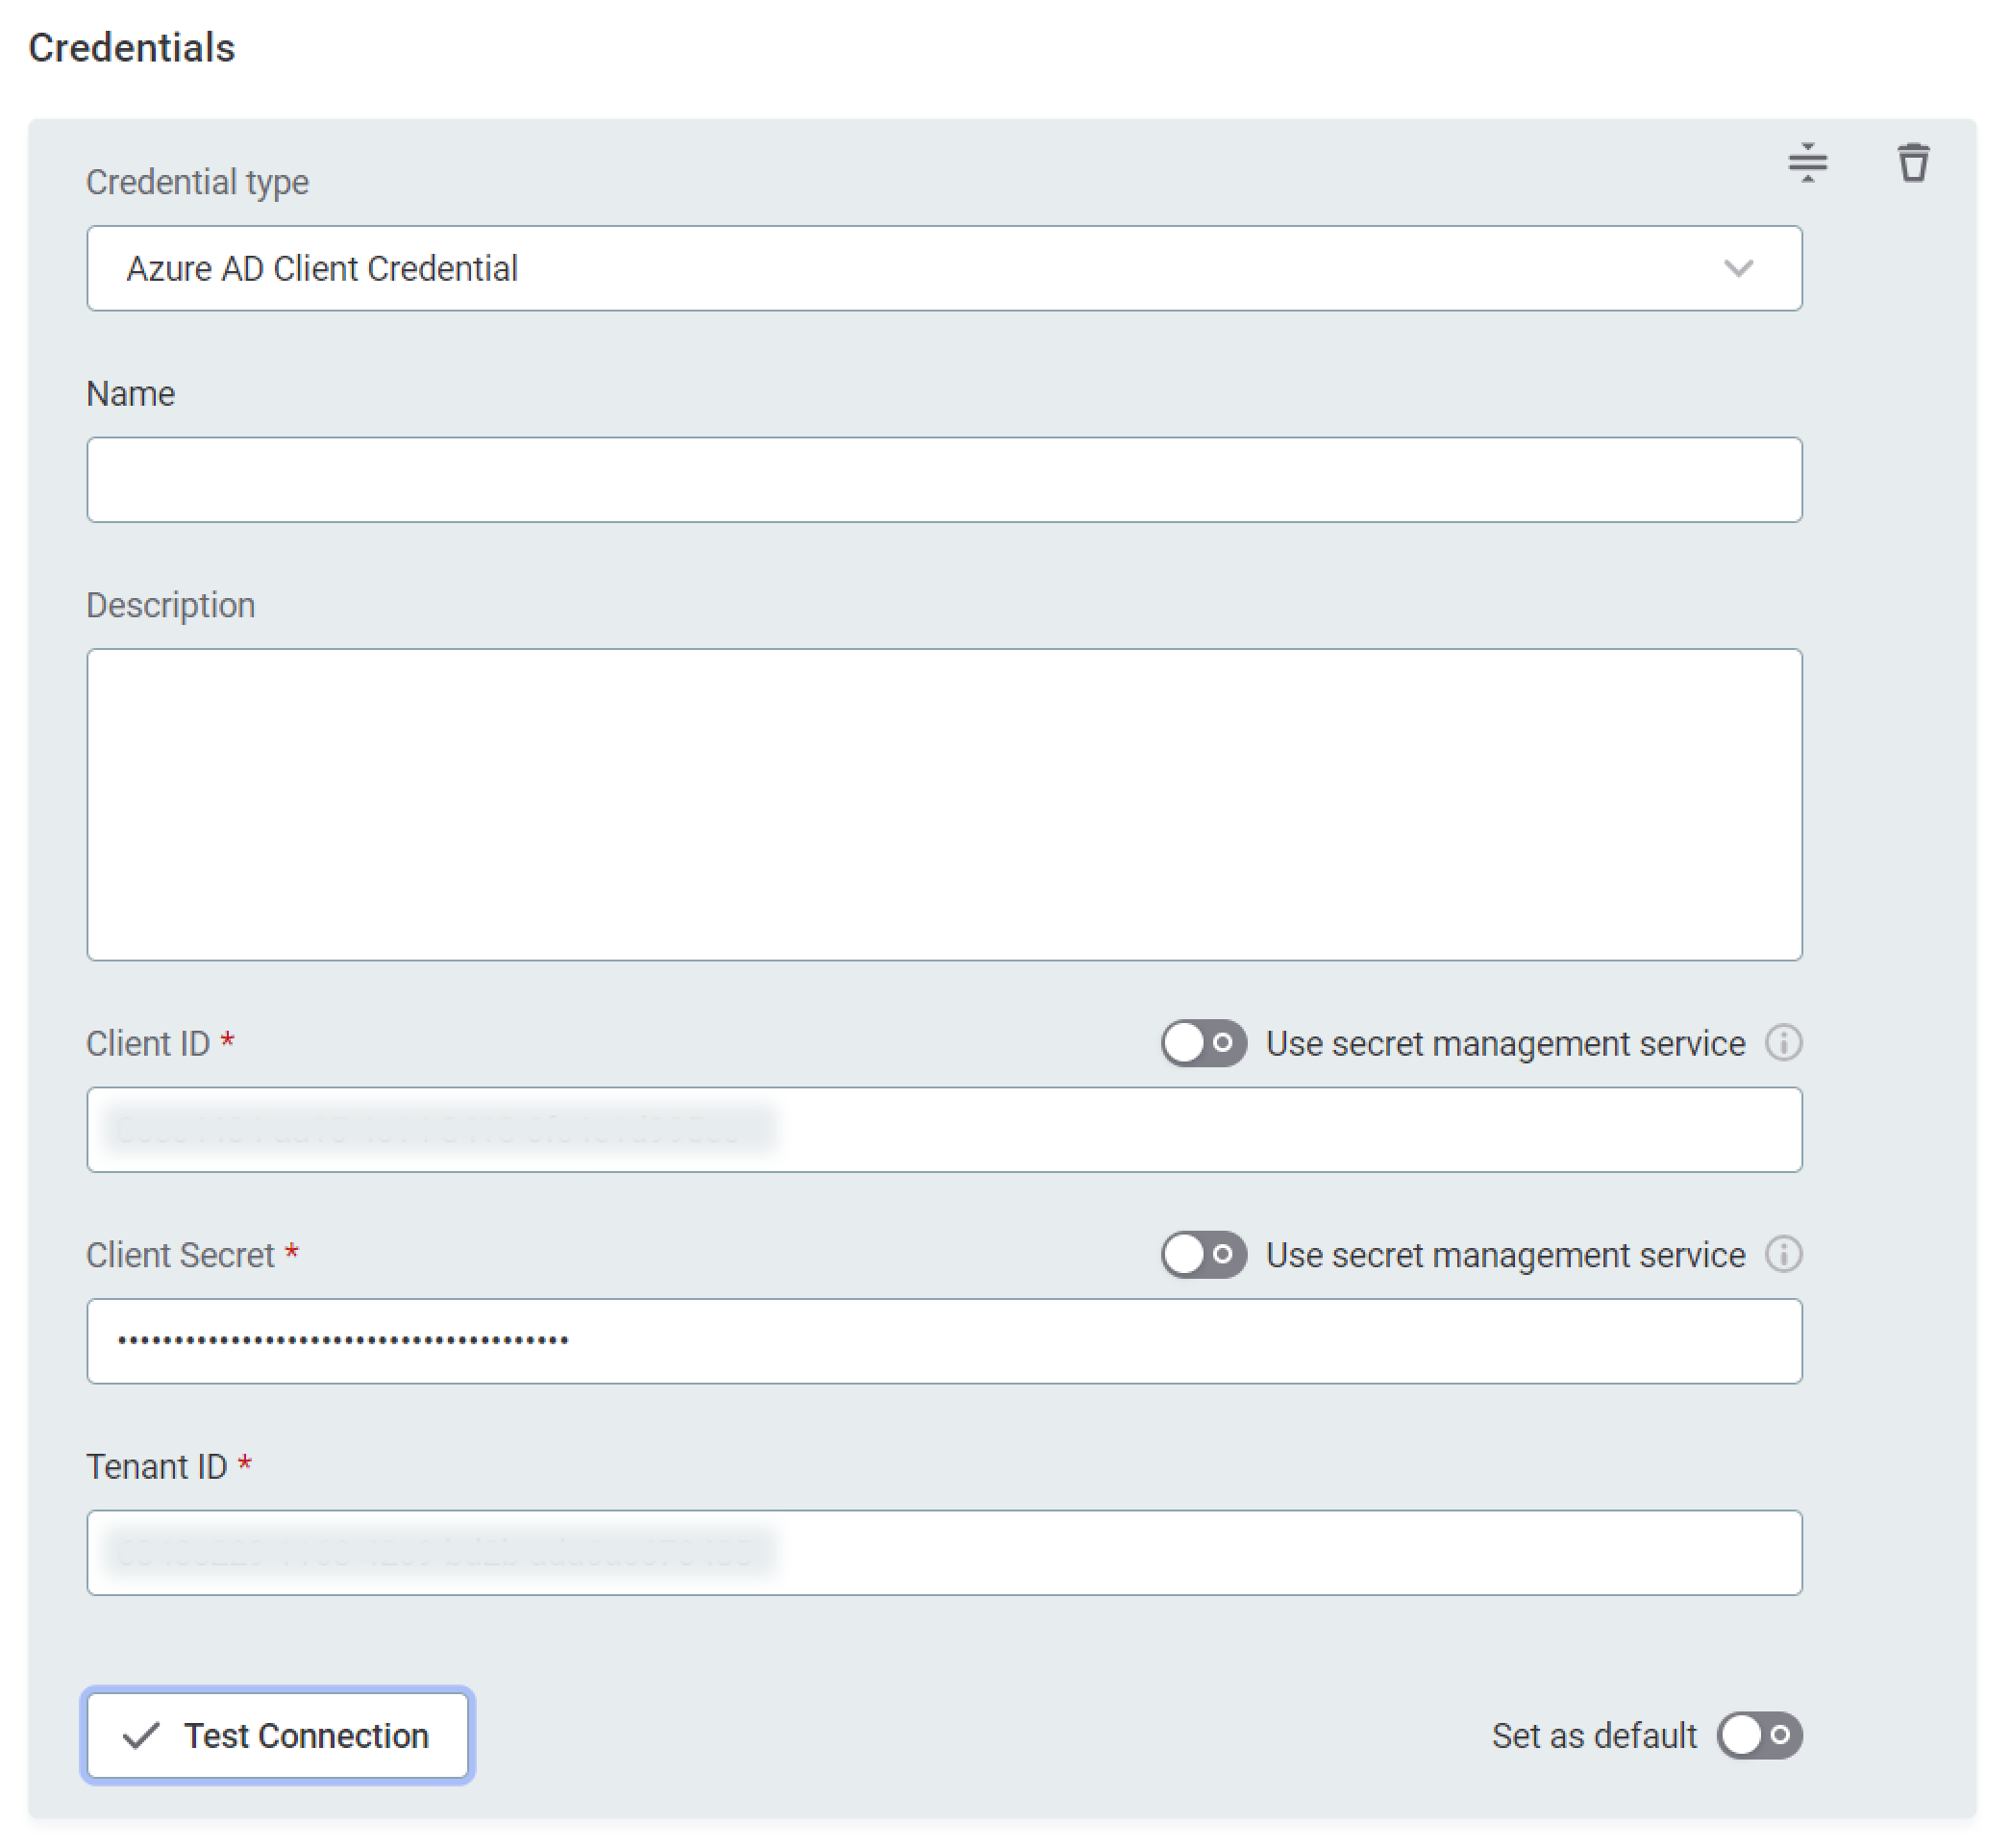
Task: Click Client ID's Use secret management service label
Action: [1505, 1044]
